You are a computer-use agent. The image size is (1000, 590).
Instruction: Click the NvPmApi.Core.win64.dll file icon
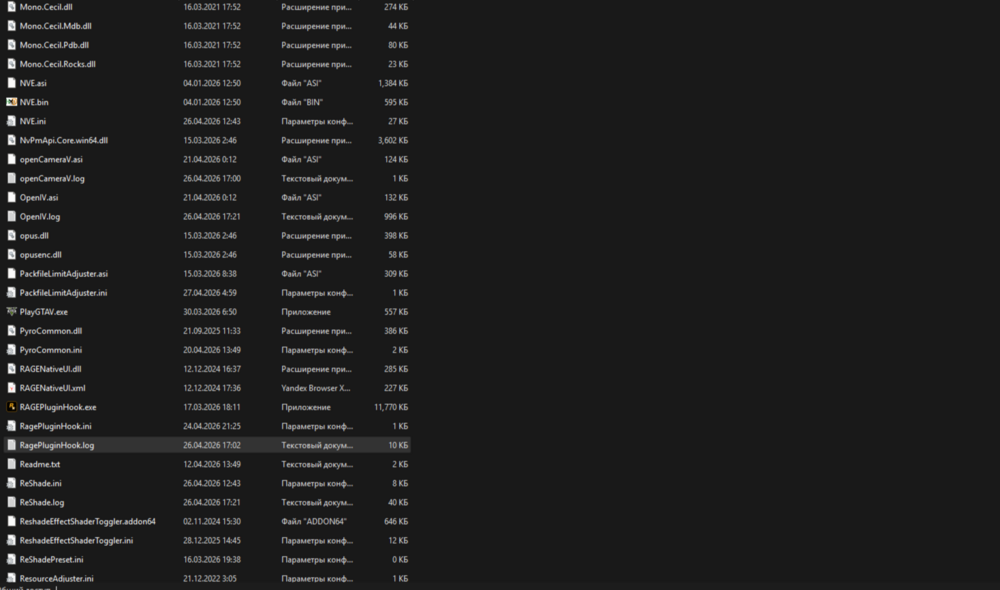pos(11,140)
